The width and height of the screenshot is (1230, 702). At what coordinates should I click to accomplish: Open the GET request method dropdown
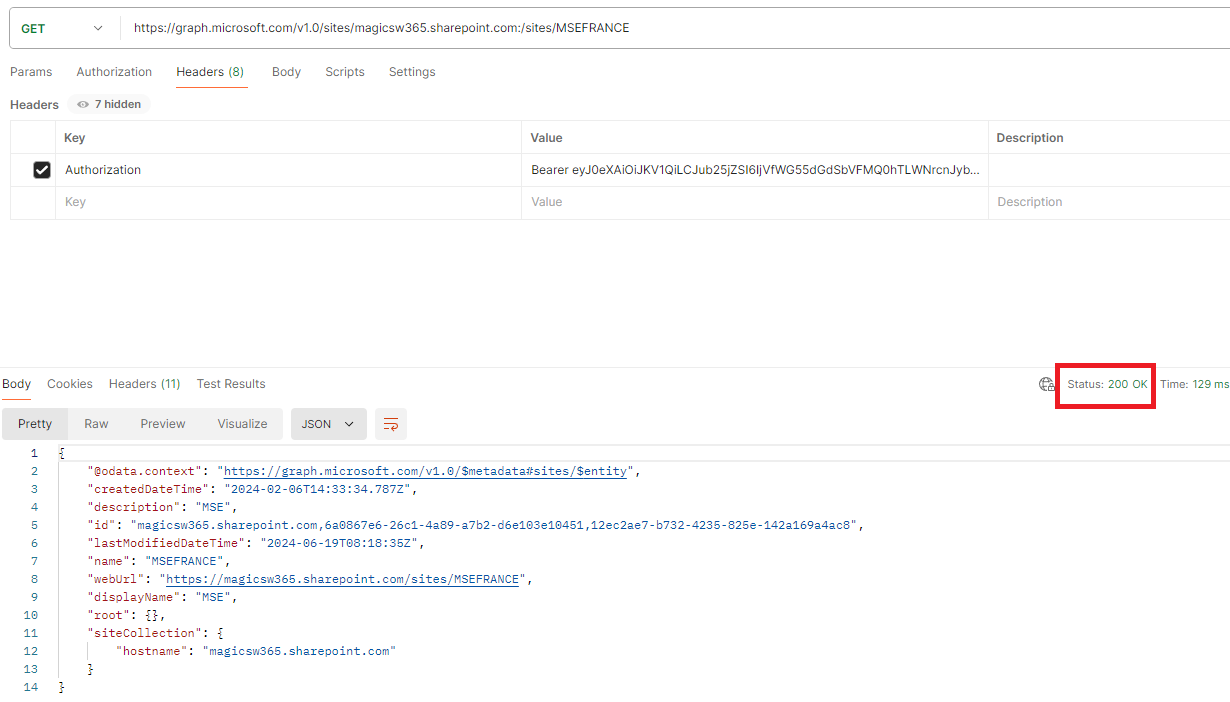(60, 27)
